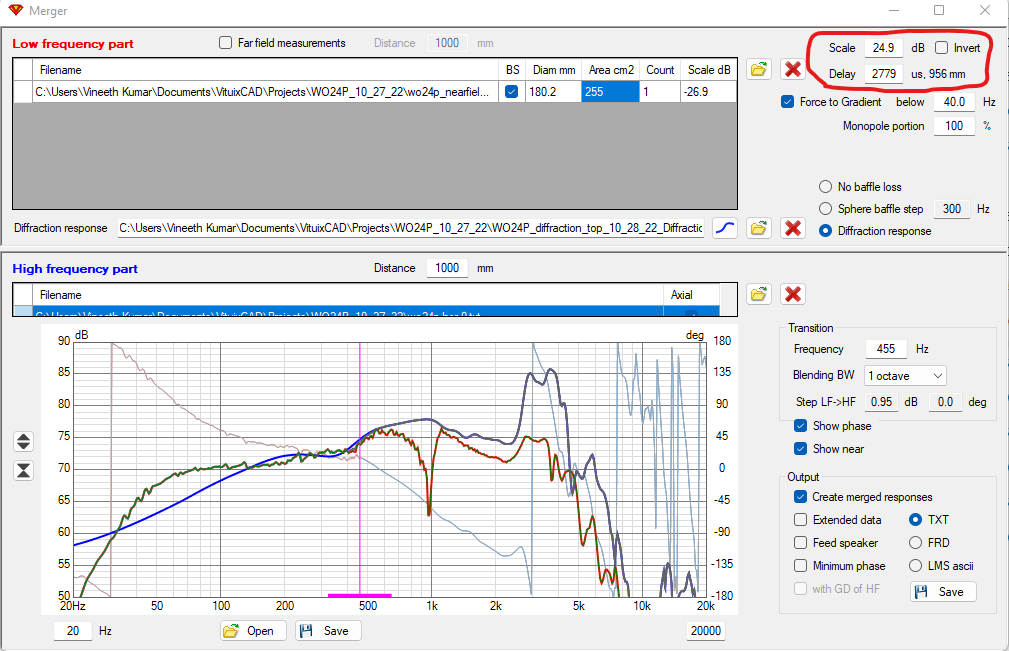Viewport: 1009px width, 651px height.
Task: Open Blending BW dropdown
Action: (905, 376)
